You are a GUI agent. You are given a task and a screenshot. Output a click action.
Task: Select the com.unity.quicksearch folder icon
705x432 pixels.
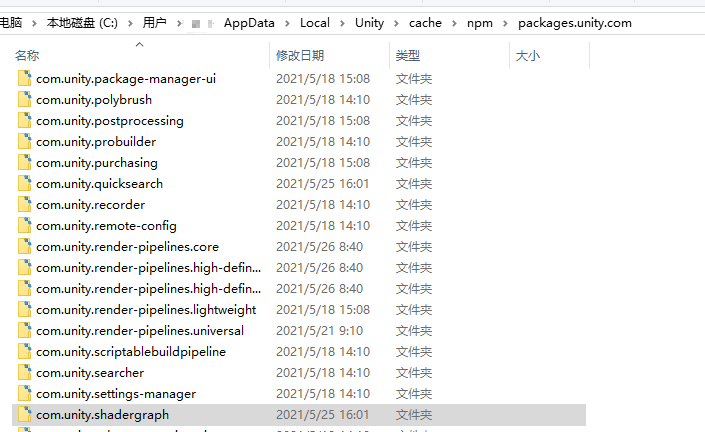(x=25, y=183)
